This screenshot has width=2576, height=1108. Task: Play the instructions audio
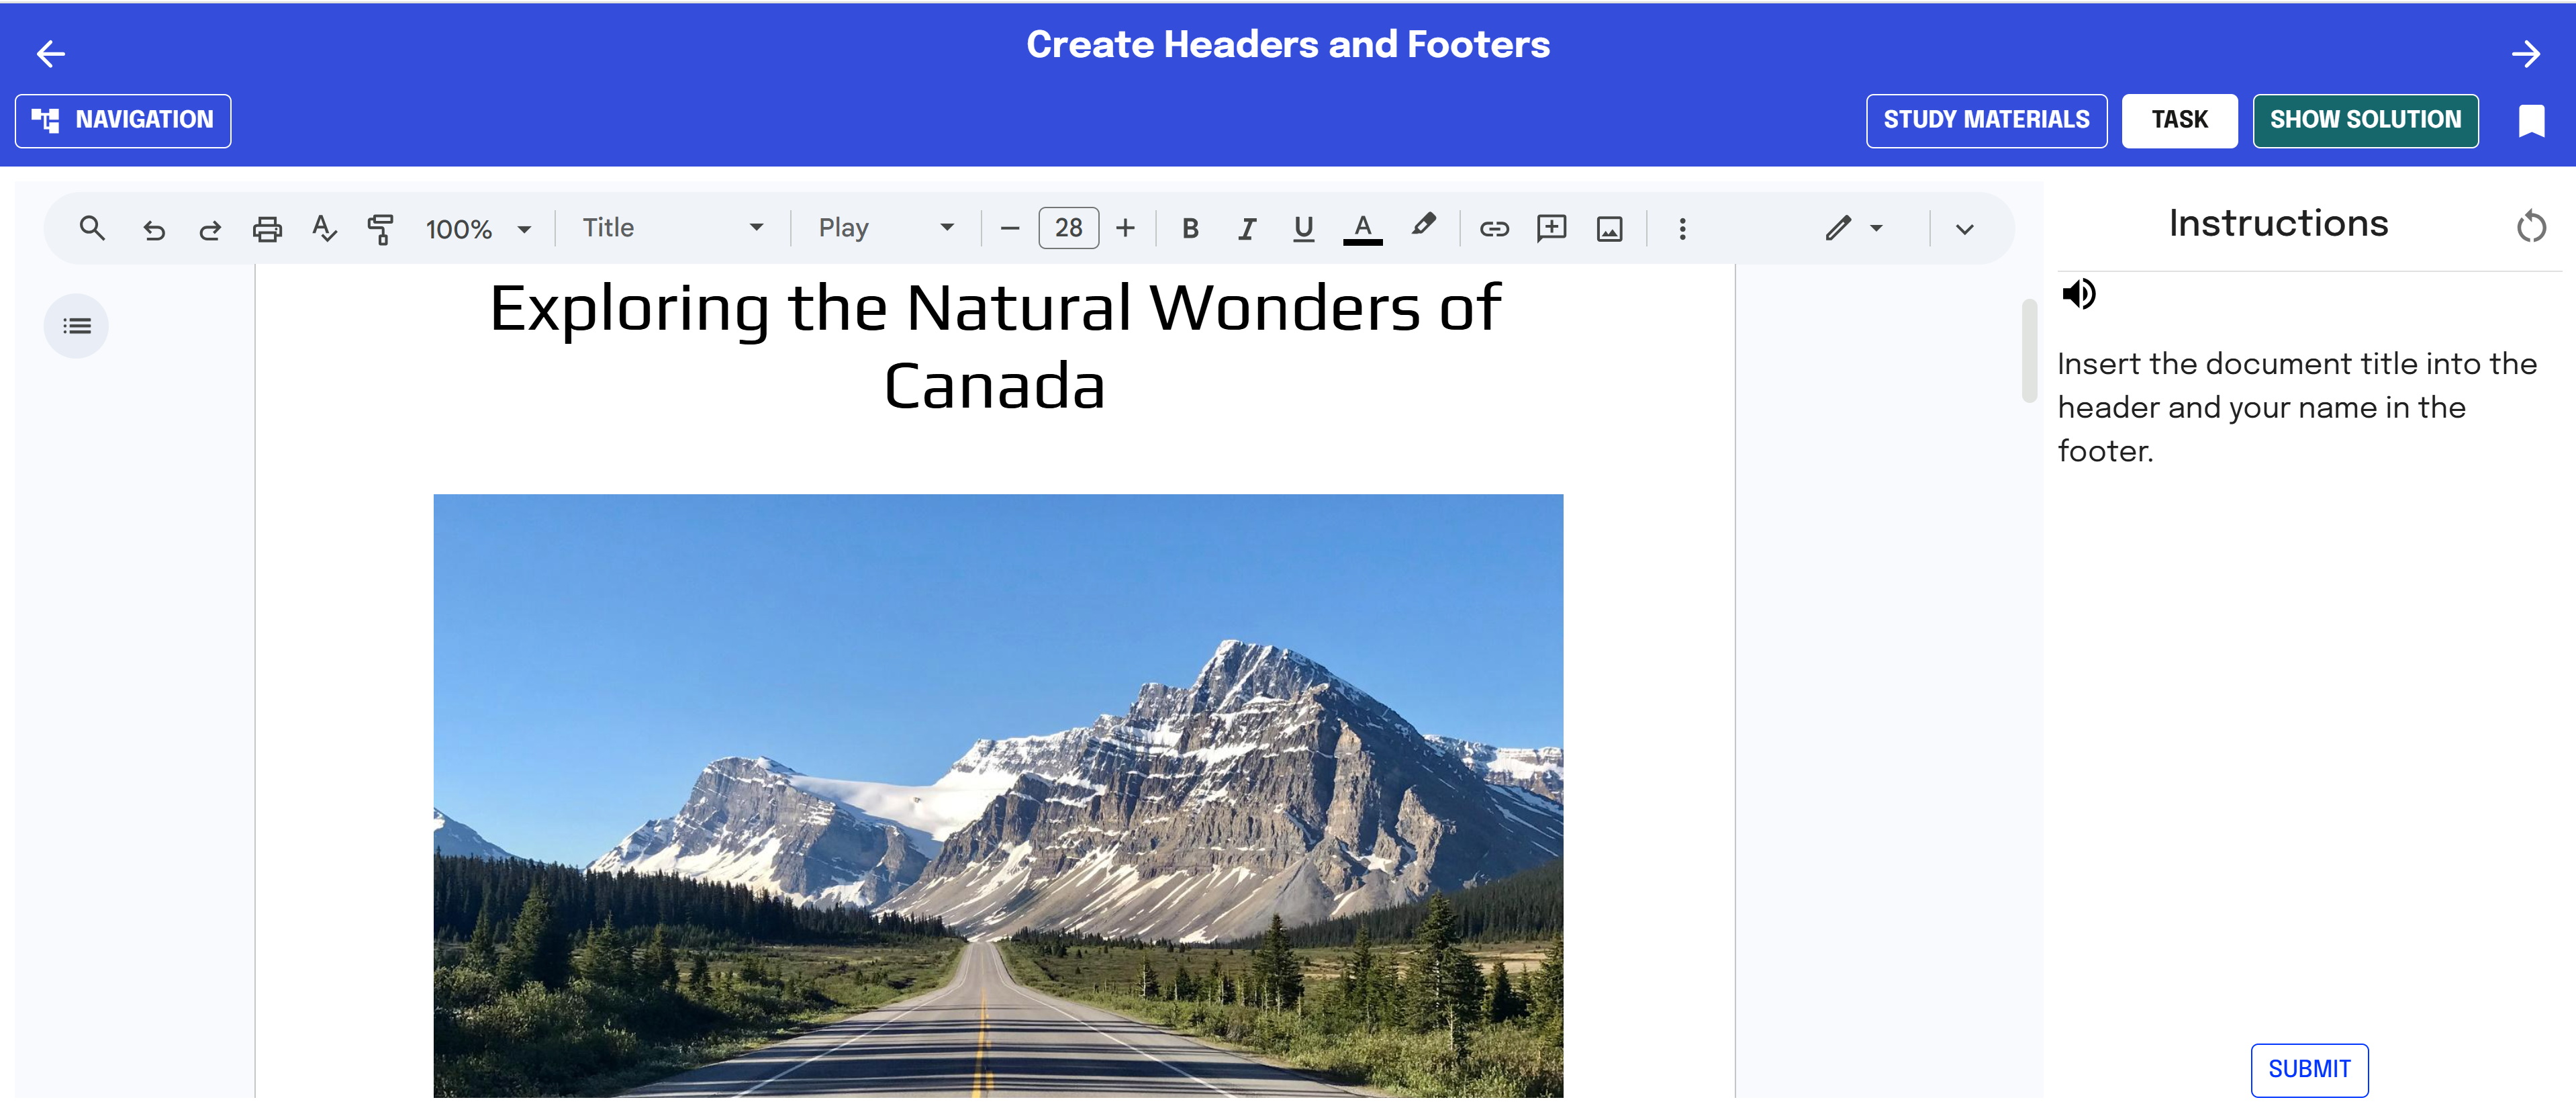2079,294
